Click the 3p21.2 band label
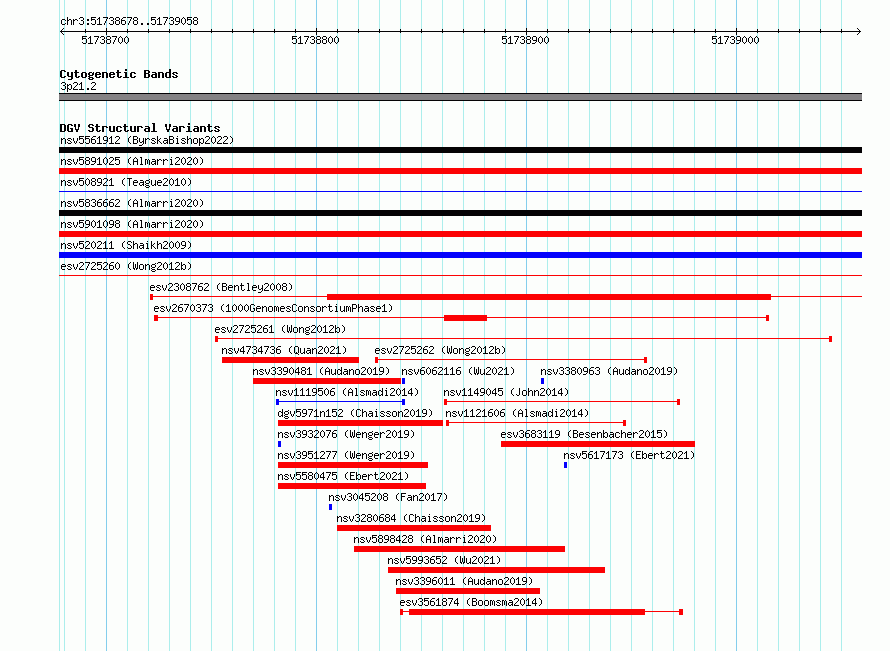The height and width of the screenshot is (651, 890). (x=78, y=86)
